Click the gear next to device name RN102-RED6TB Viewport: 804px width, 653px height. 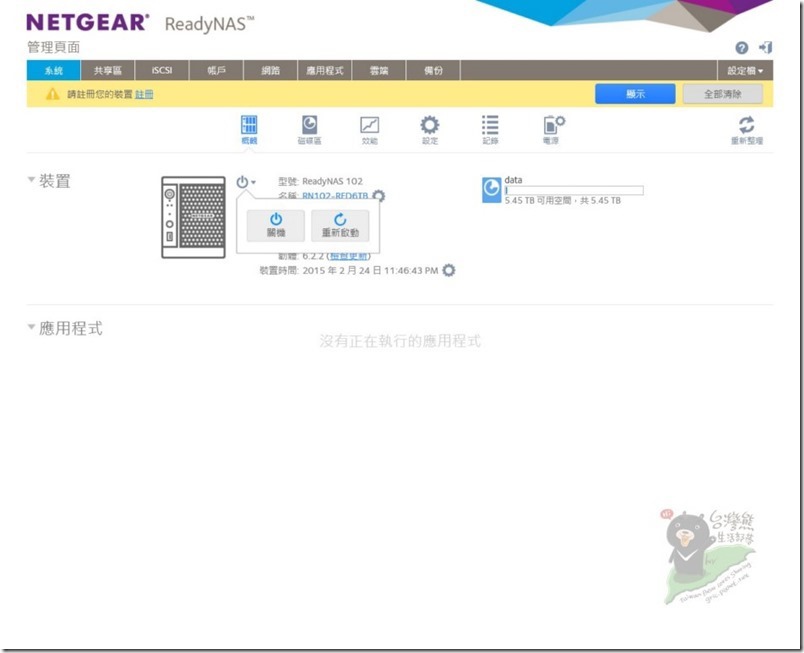(x=378, y=195)
